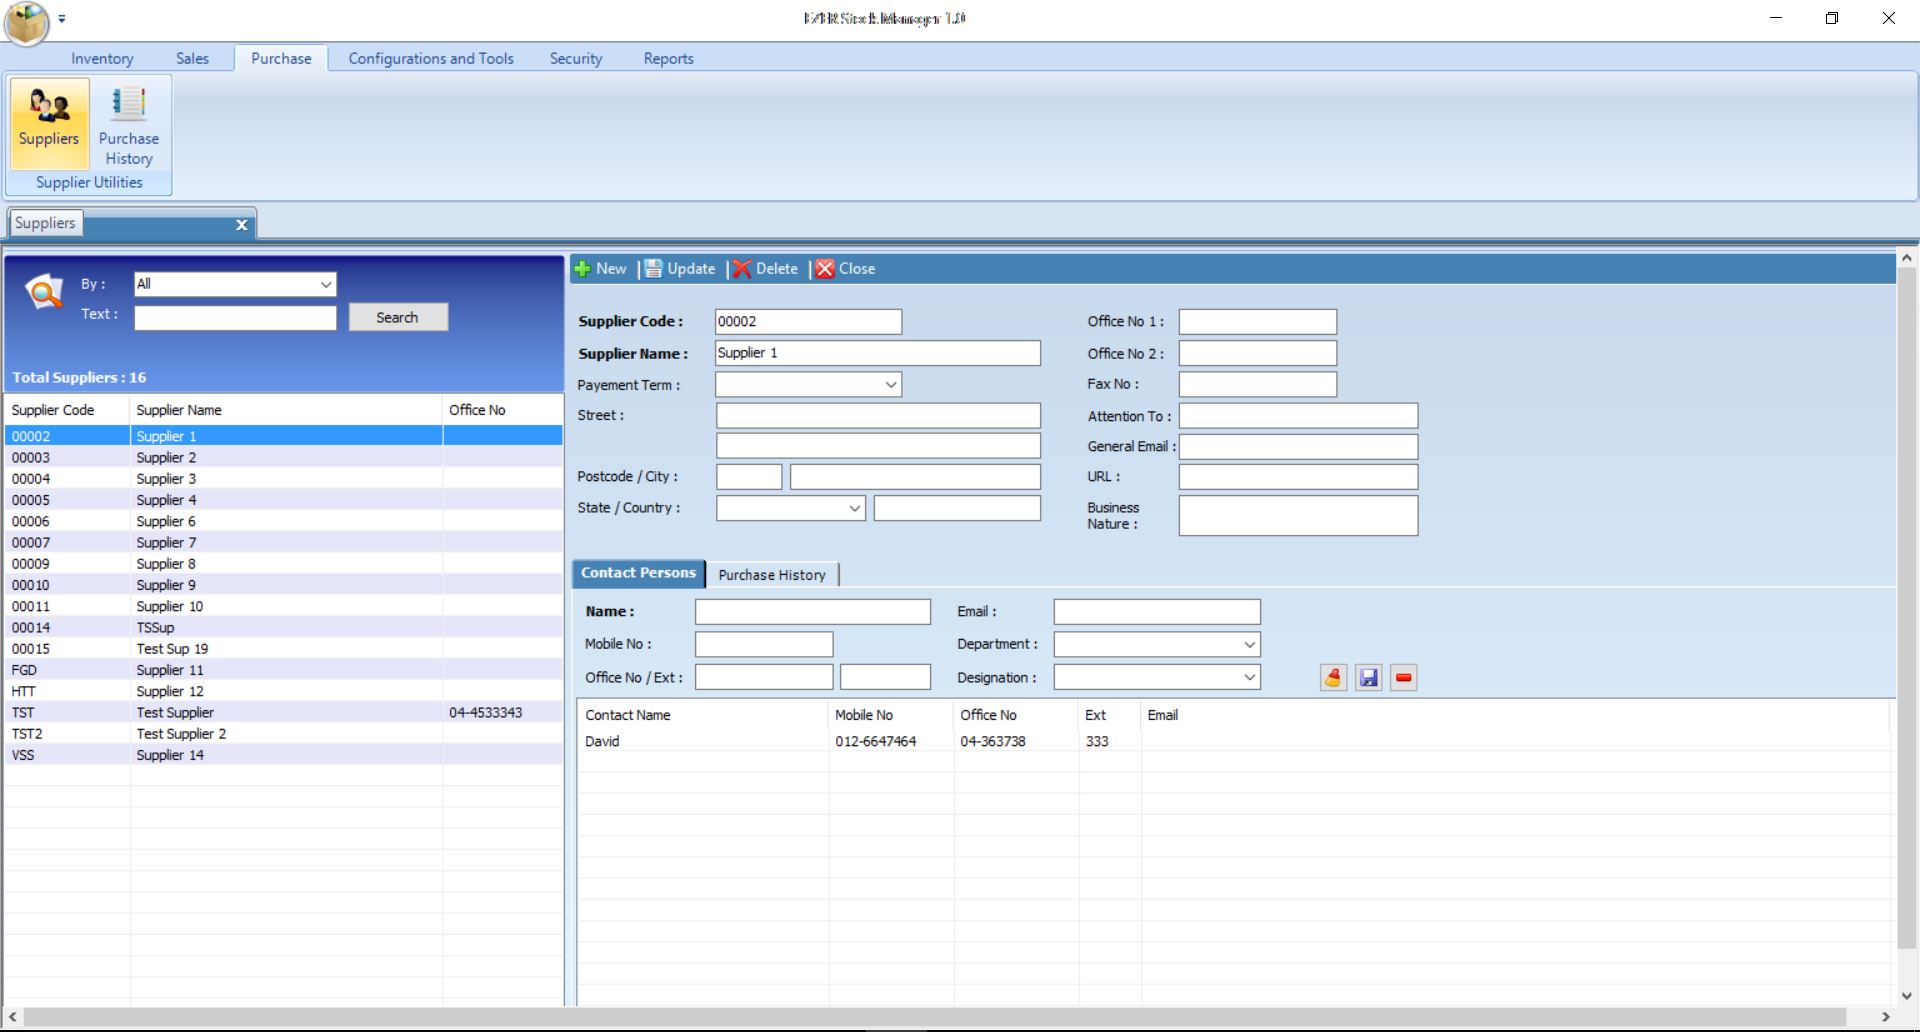This screenshot has width=1920, height=1032.
Task: Select the Purchase ribbon tab
Action: click(x=281, y=59)
